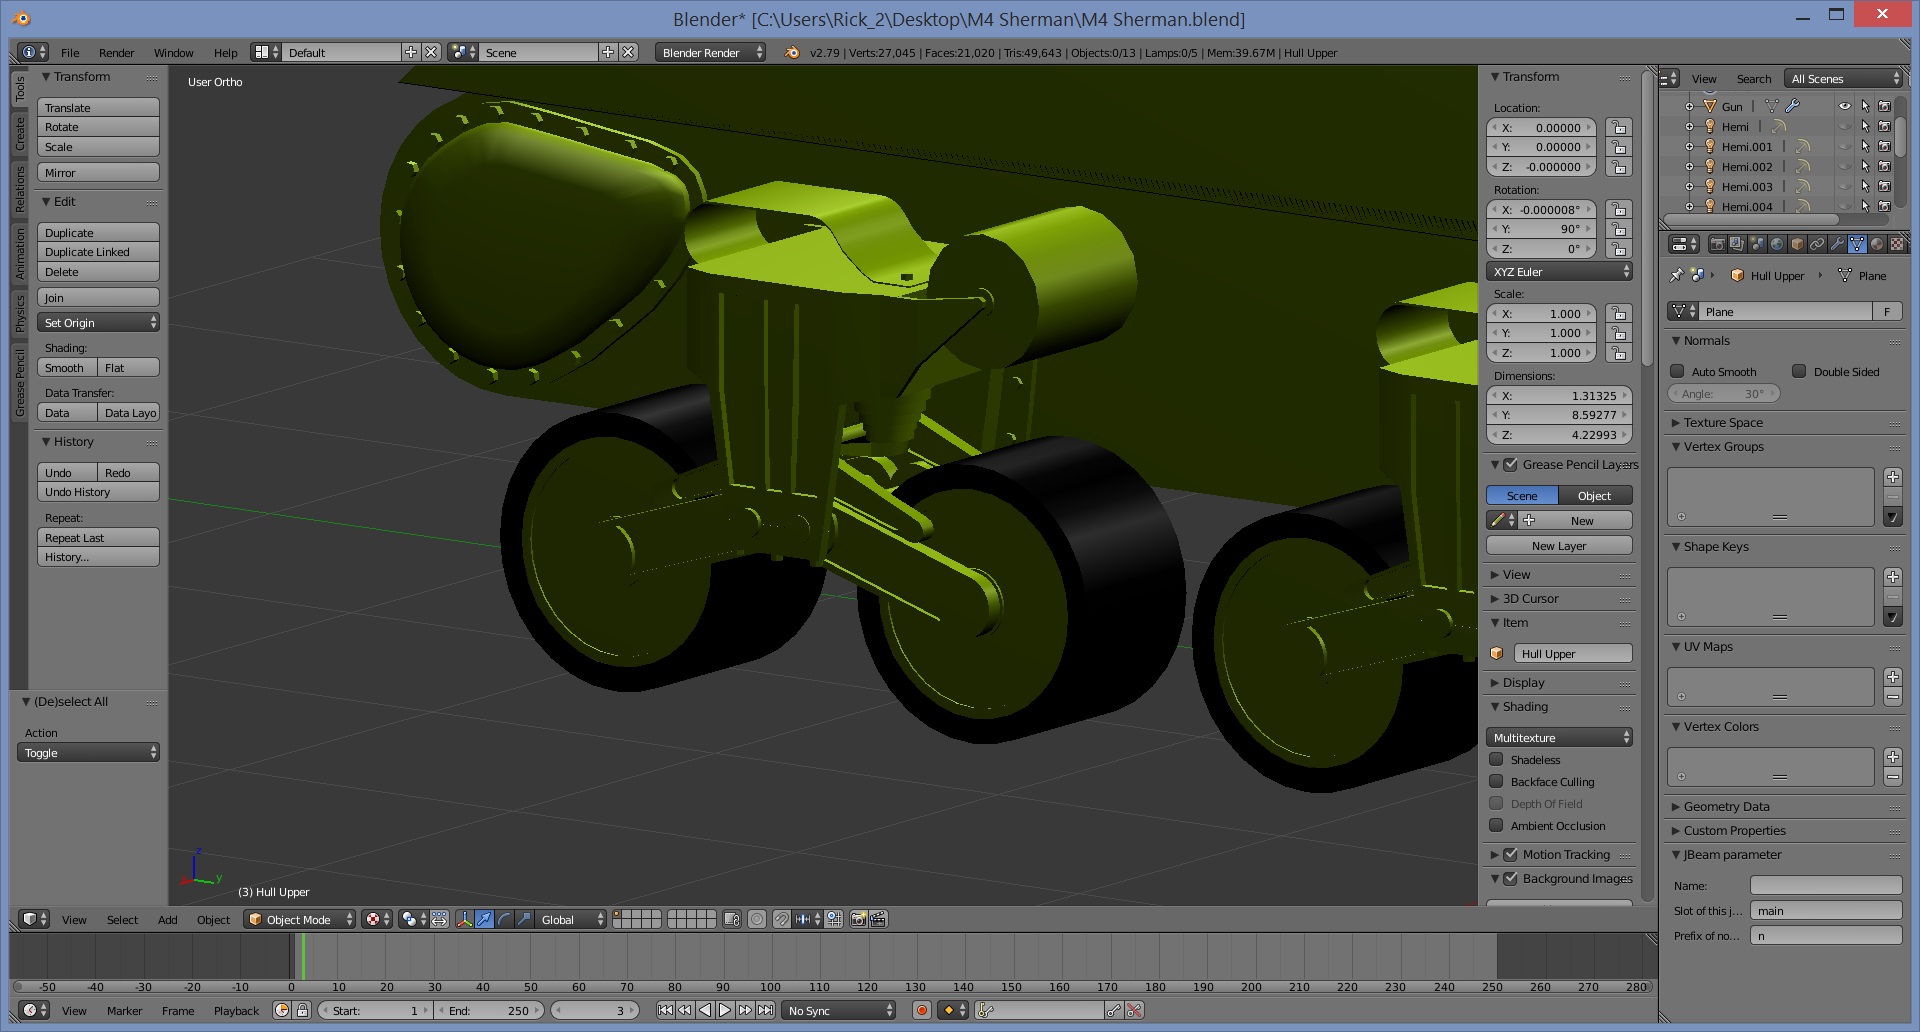
Task: Open the World properties globe tab
Action: 1777,244
